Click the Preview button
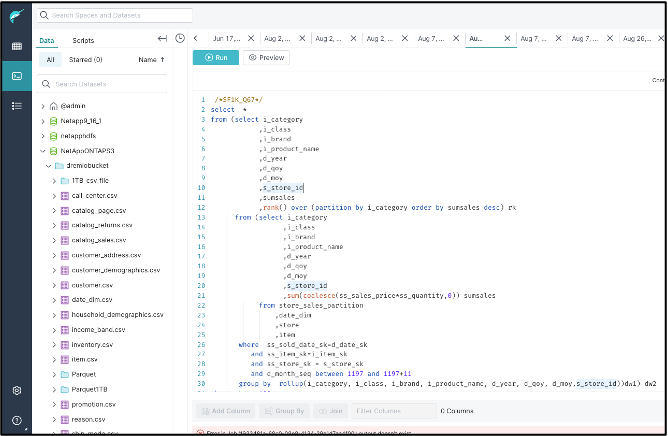 click(x=266, y=58)
